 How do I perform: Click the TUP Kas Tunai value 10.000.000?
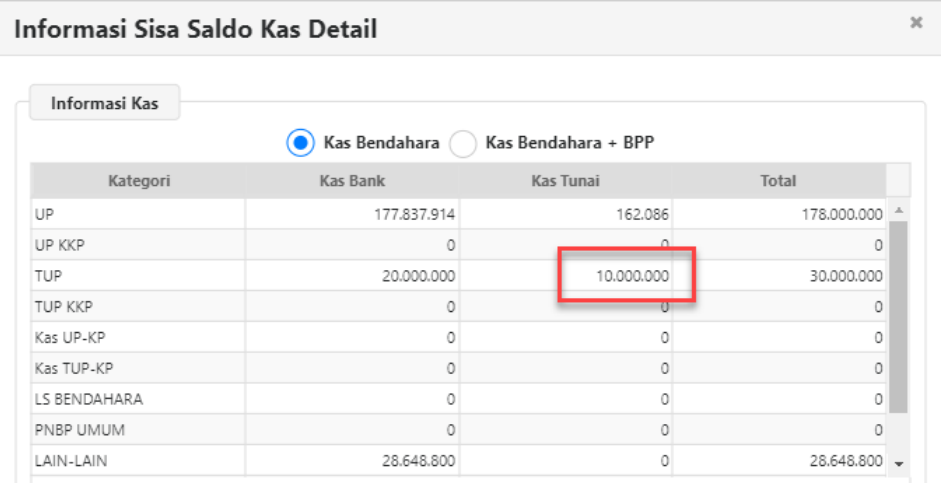coord(632,276)
